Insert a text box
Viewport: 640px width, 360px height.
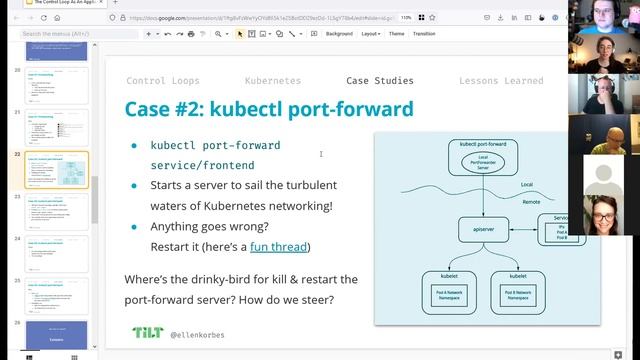[252, 34]
